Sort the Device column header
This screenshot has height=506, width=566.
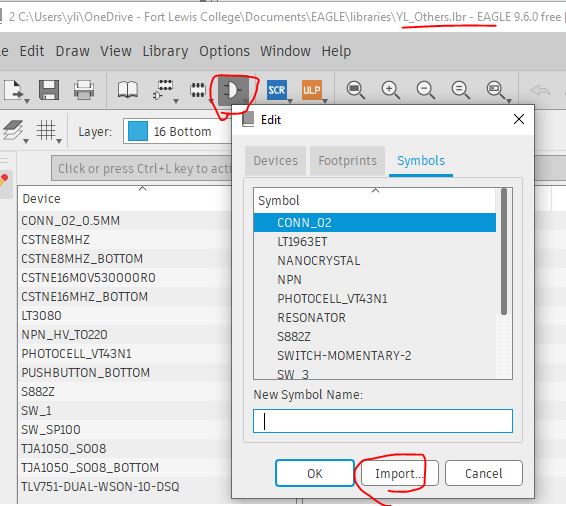[125, 199]
